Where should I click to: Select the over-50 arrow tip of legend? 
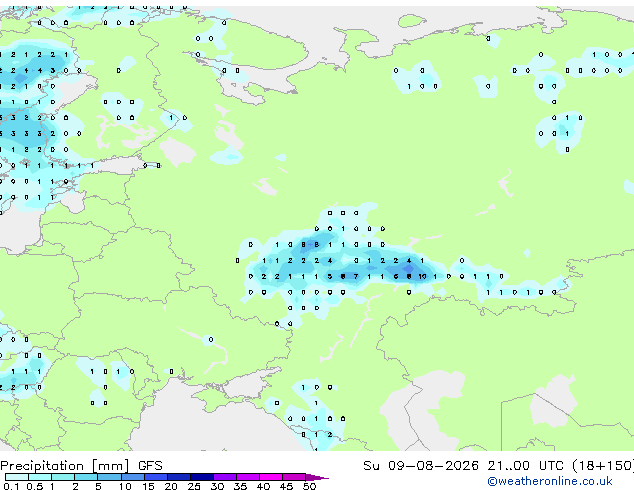point(317,477)
